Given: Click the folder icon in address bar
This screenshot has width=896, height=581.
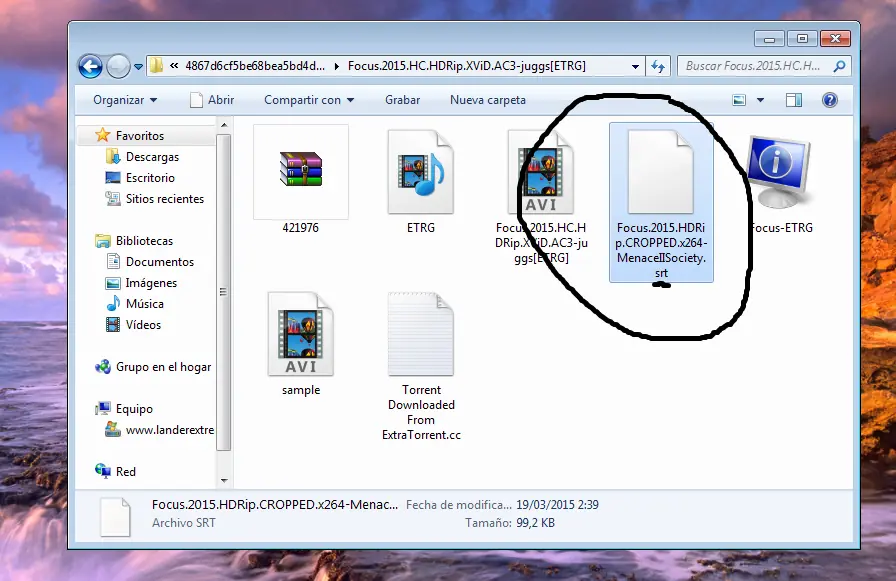Looking at the screenshot, I should pyautogui.click(x=156, y=66).
